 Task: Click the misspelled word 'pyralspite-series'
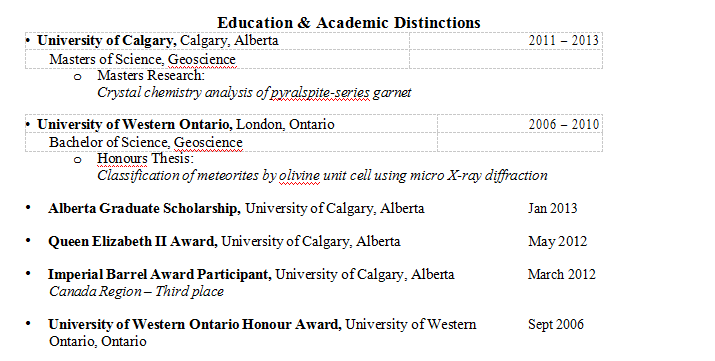coord(320,93)
